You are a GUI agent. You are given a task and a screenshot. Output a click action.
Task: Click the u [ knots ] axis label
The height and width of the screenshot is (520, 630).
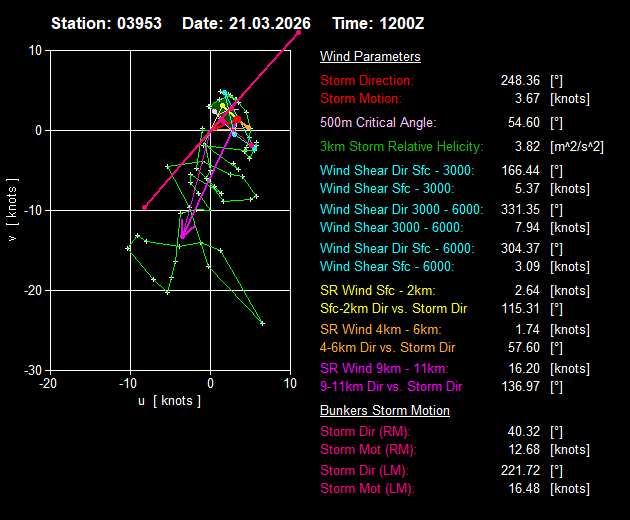(x=170, y=400)
